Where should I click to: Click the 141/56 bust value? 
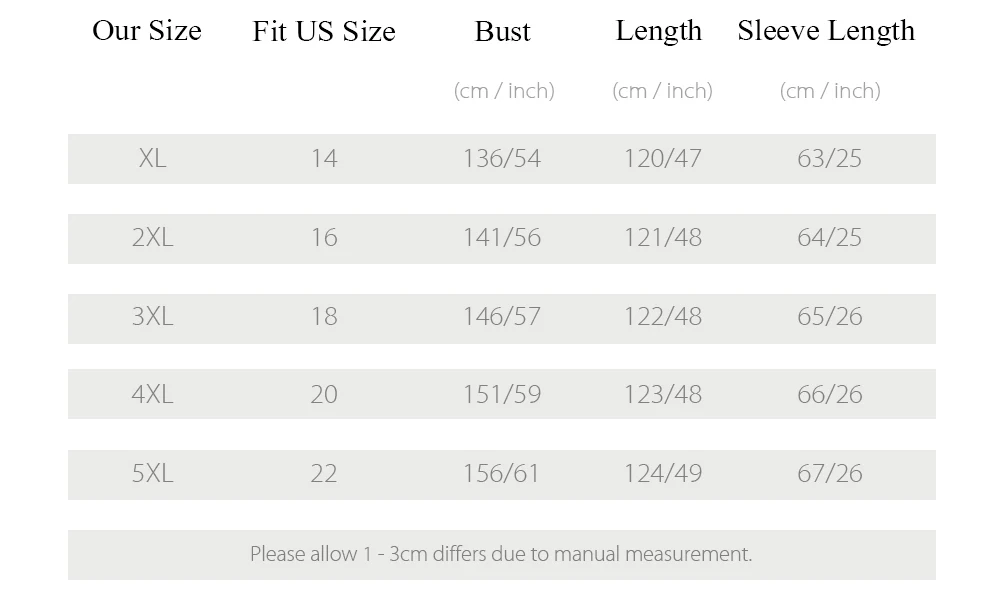tap(502, 237)
